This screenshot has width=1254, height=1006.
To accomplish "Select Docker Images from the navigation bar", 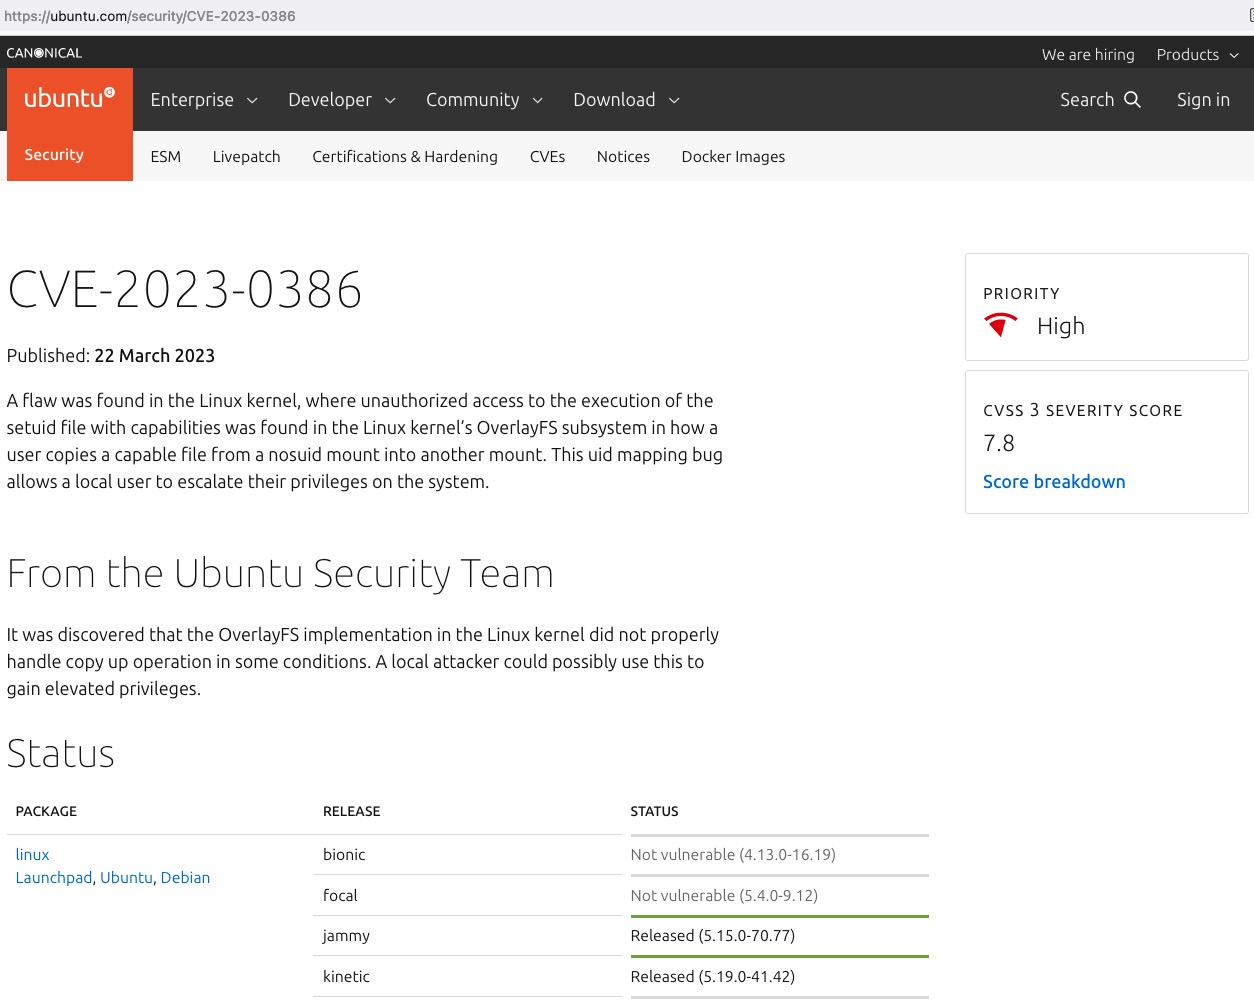I will point(733,156).
